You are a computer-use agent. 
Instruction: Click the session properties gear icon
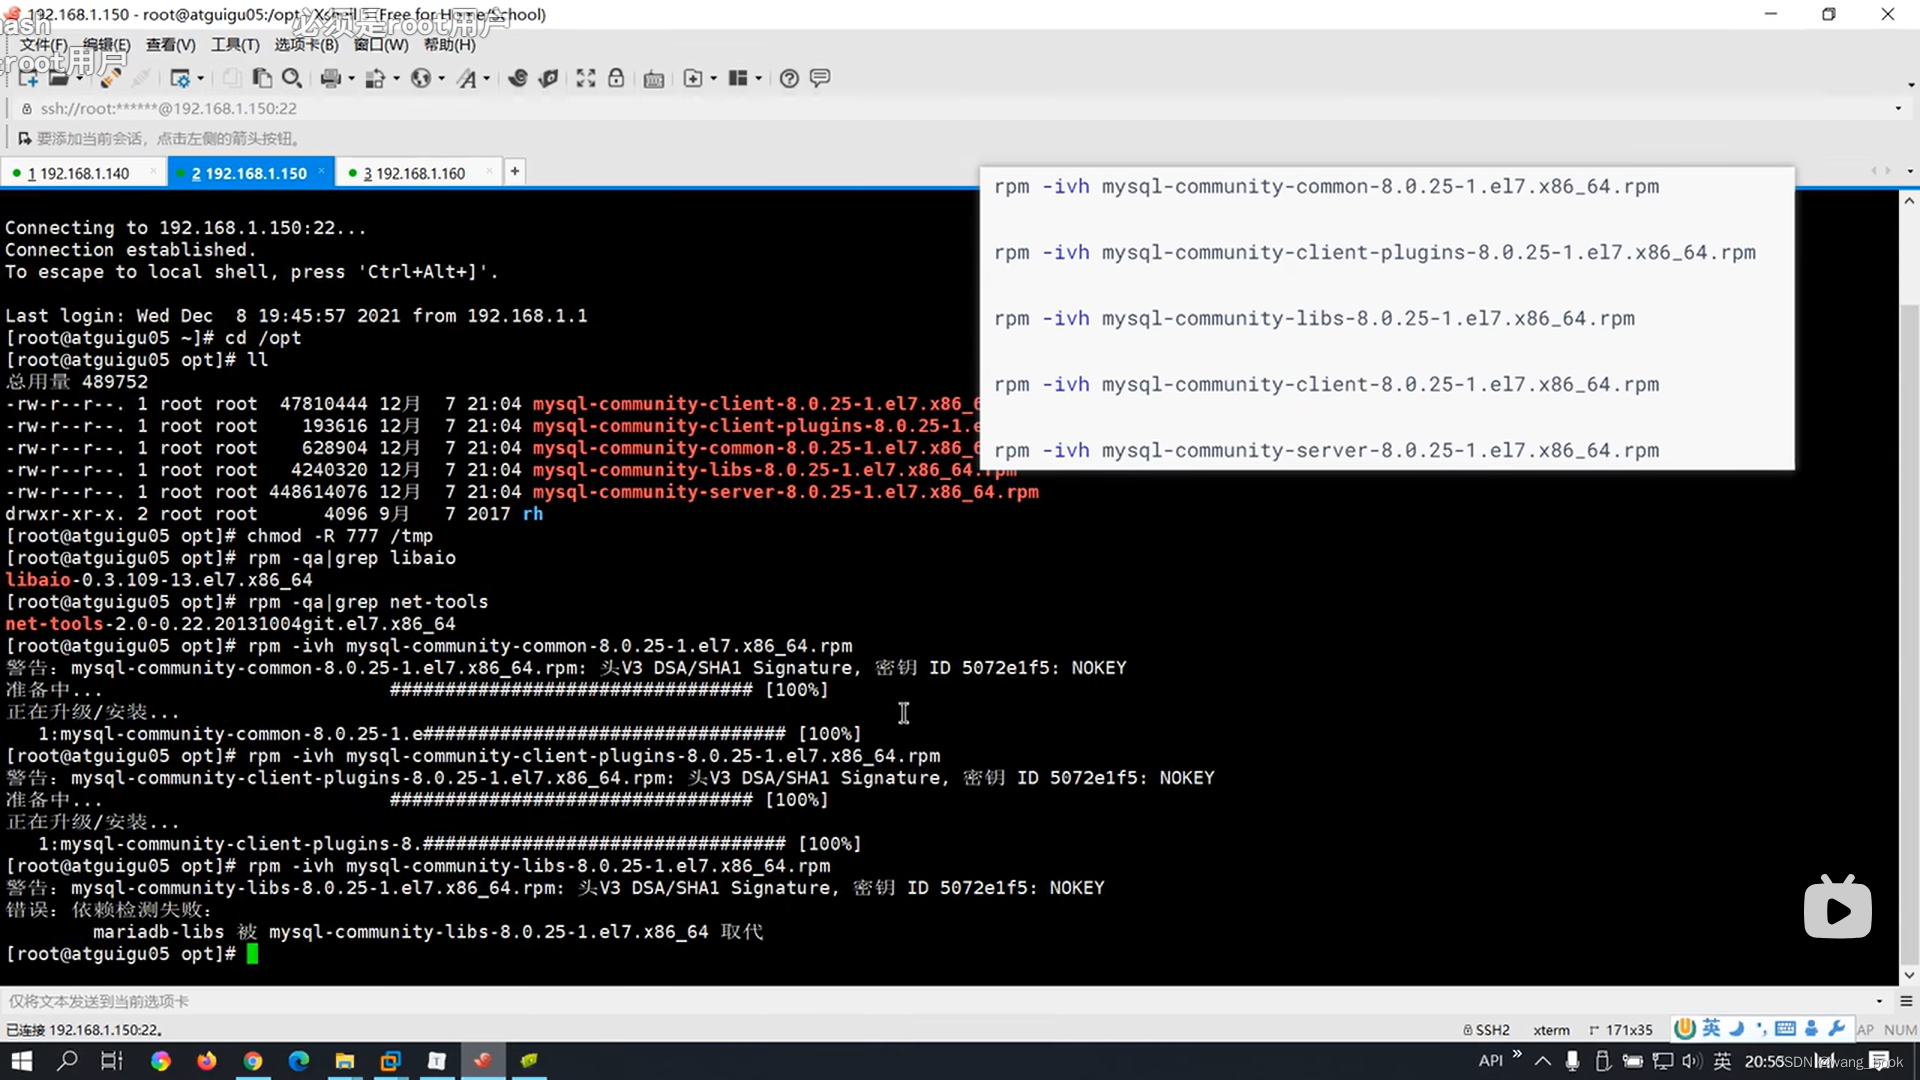pyautogui.click(x=180, y=78)
